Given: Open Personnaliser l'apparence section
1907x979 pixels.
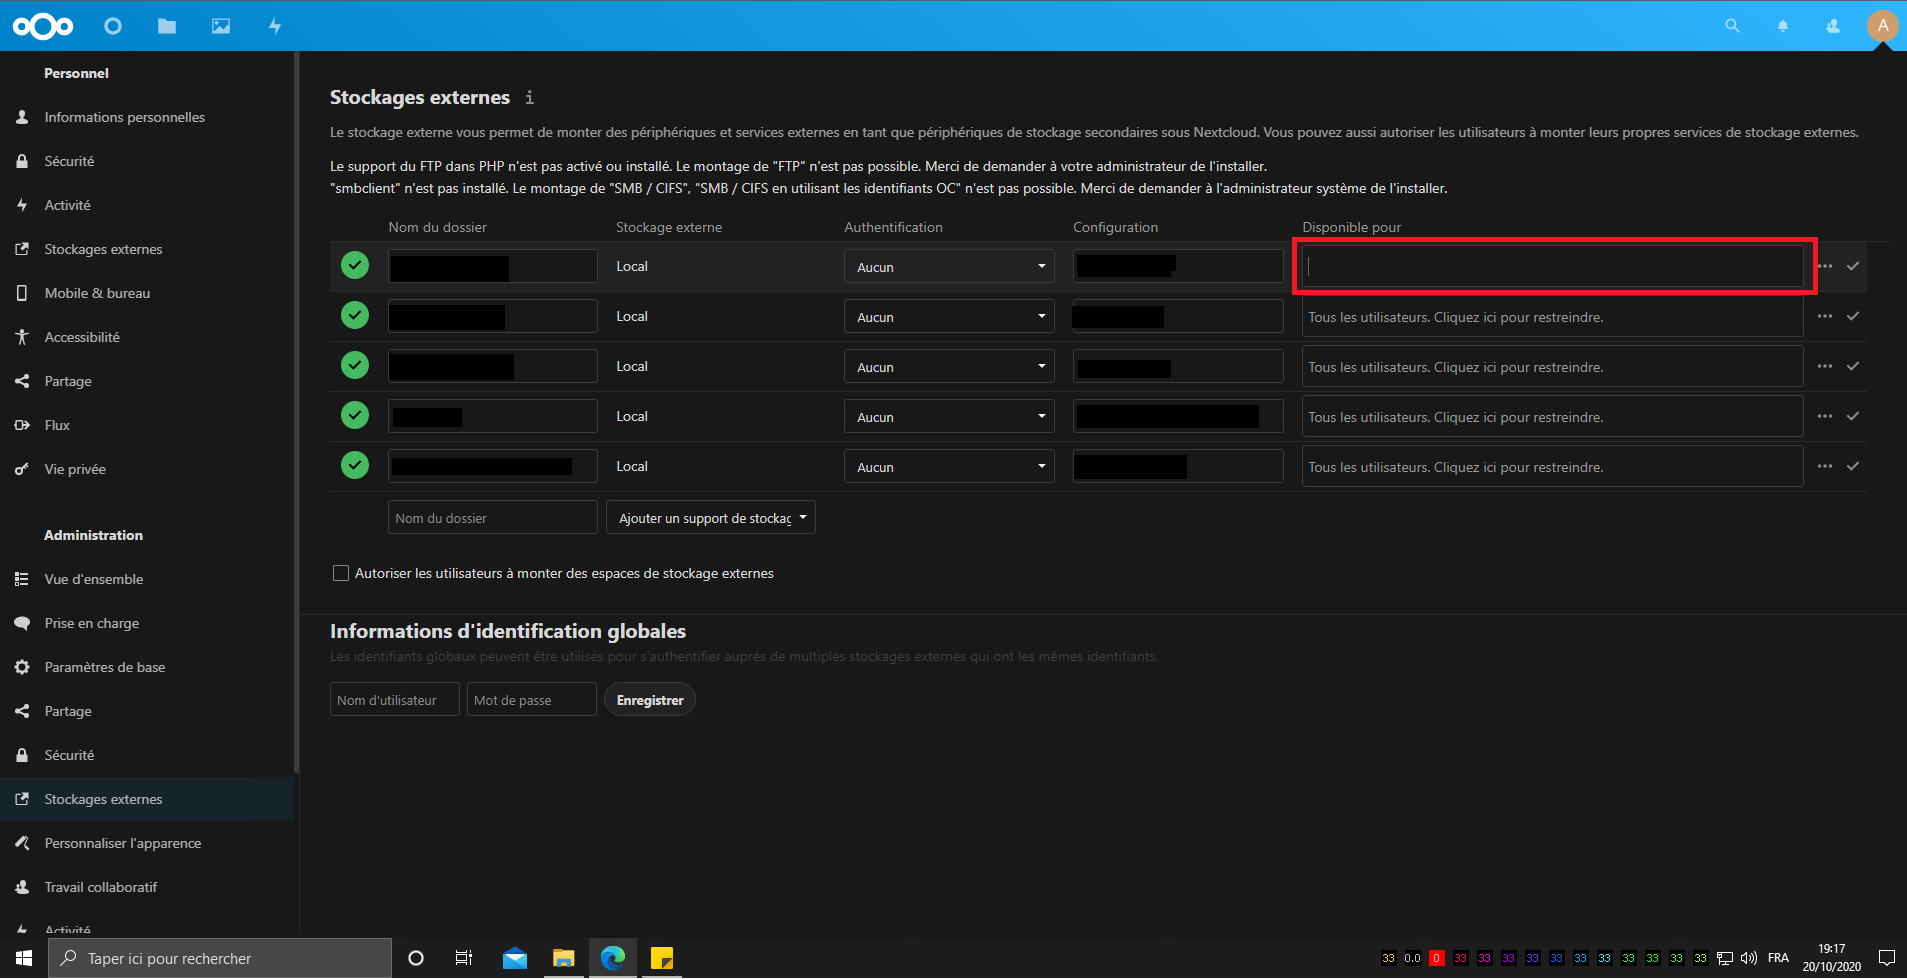Looking at the screenshot, I should click(x=122, y=843).
